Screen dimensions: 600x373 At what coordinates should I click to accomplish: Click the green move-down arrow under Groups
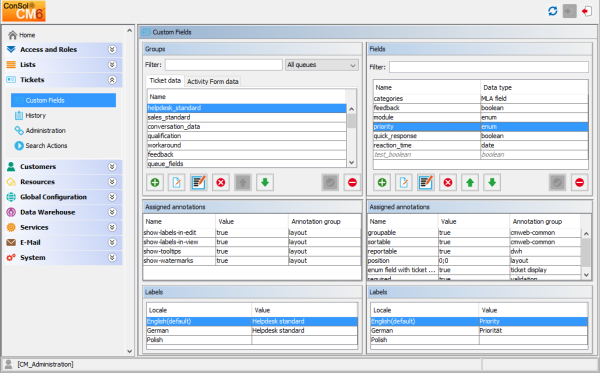click(x=265, y=182)
